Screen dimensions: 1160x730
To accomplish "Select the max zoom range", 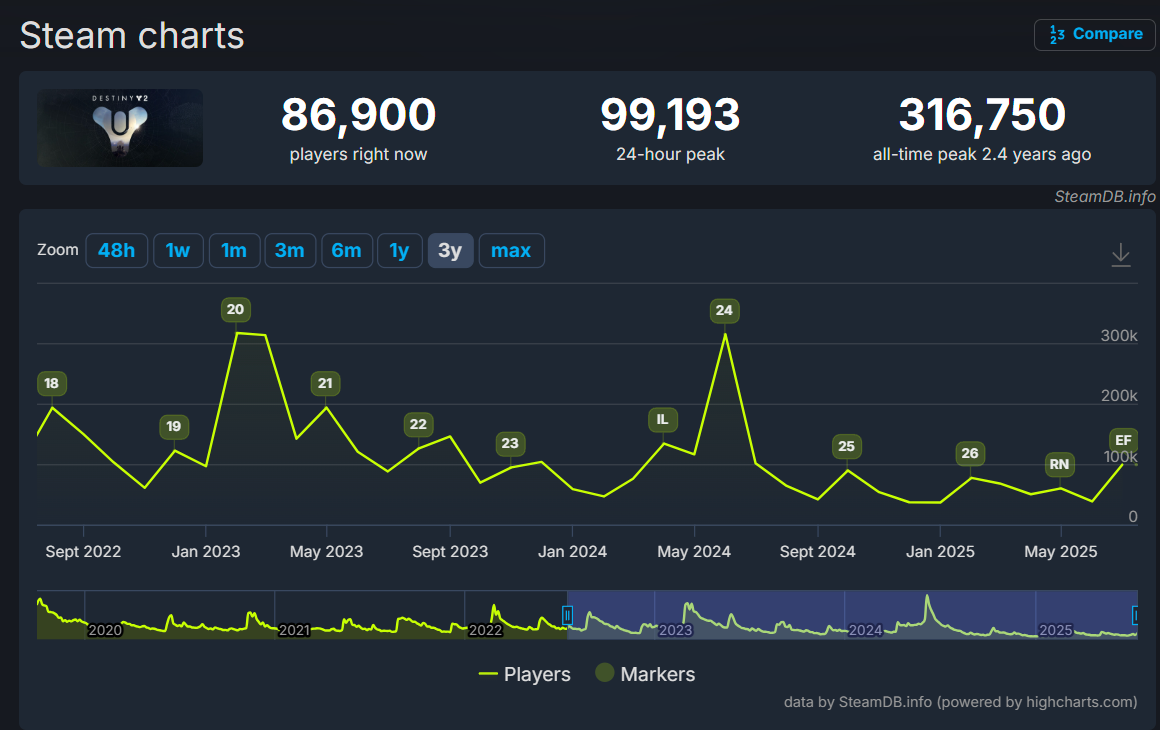I will tap(511, 251).
